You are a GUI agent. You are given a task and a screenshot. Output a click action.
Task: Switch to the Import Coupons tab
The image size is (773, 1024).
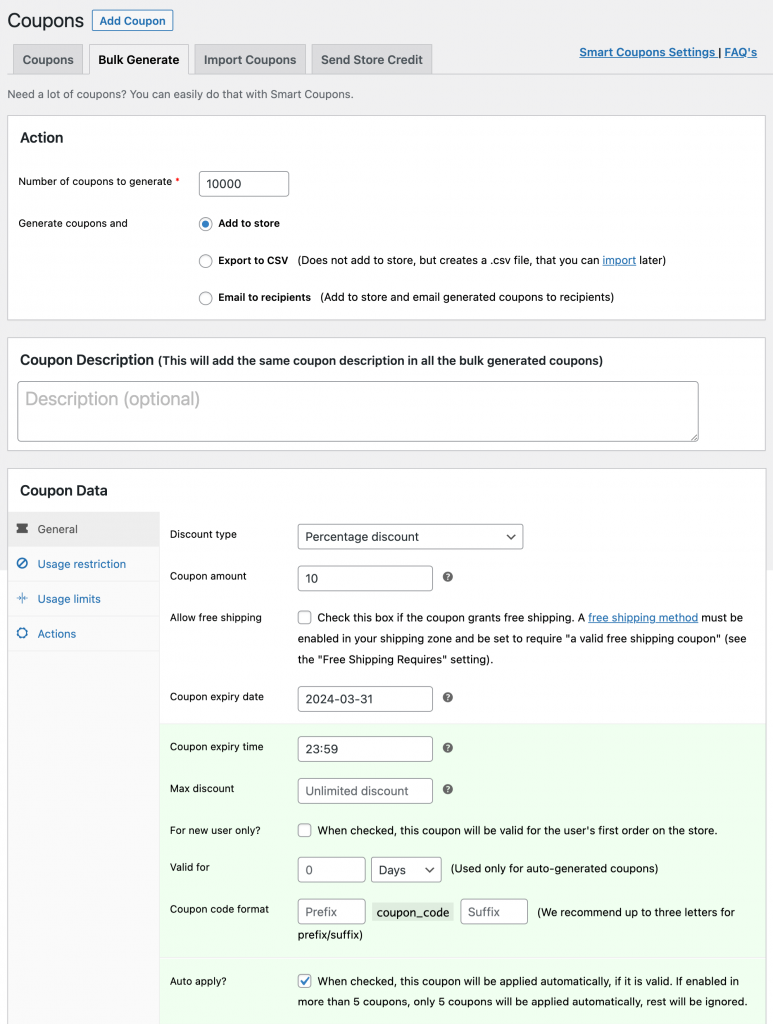click(x=249, y=59)
